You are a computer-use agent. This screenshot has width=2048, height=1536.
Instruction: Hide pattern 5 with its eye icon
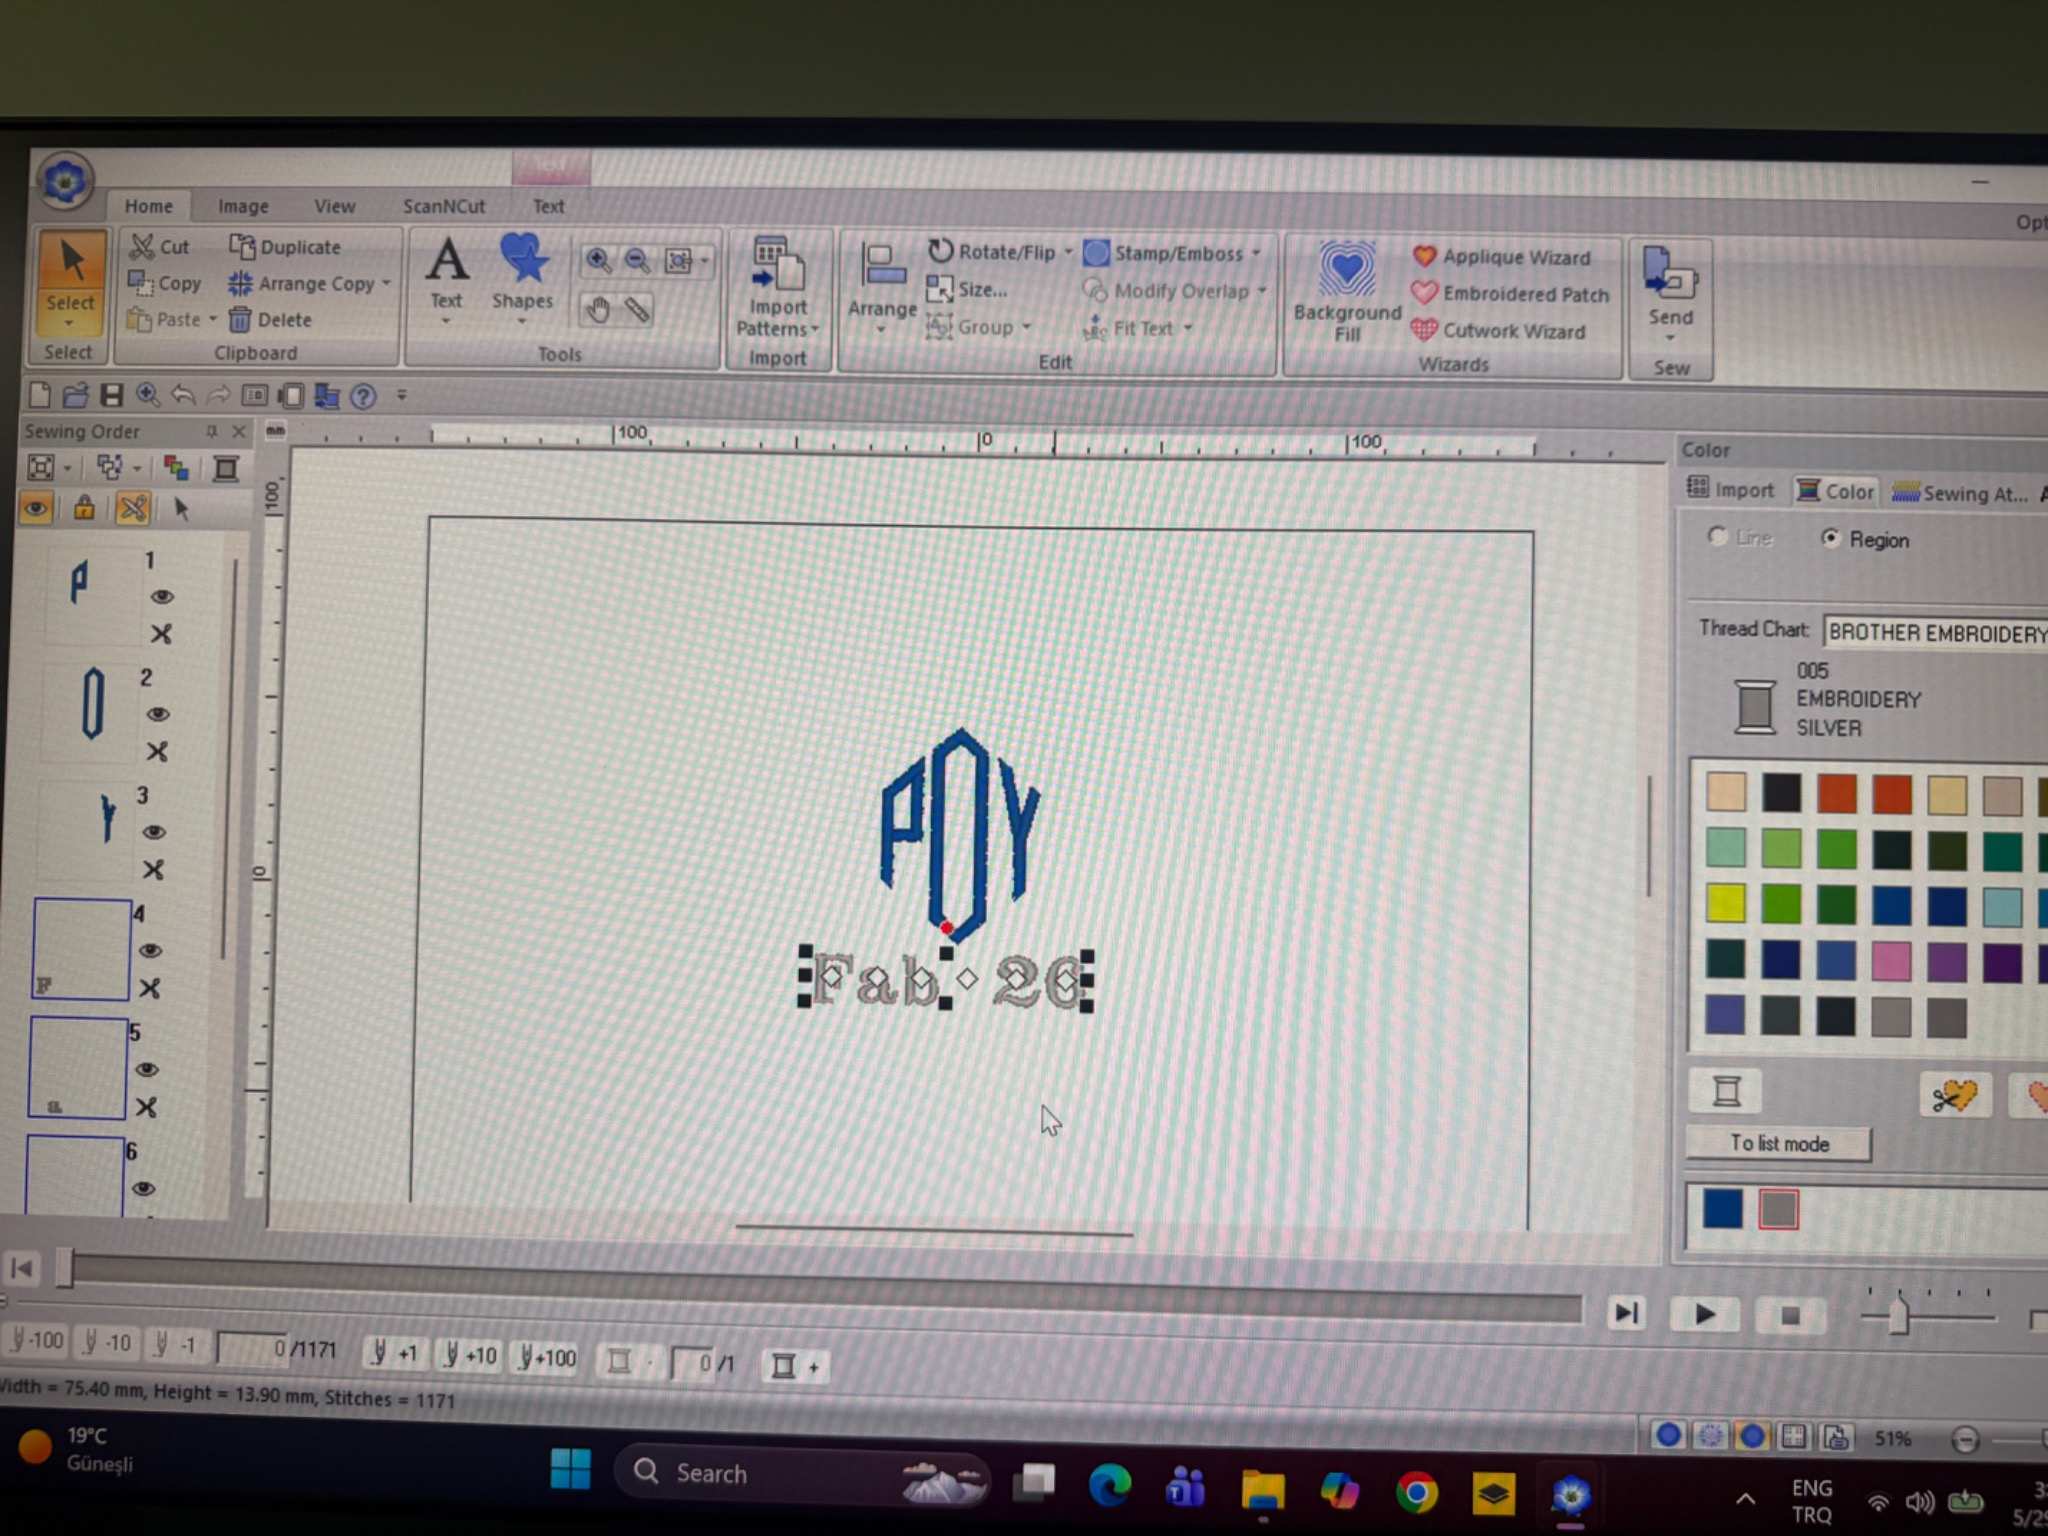(147, 1069)
